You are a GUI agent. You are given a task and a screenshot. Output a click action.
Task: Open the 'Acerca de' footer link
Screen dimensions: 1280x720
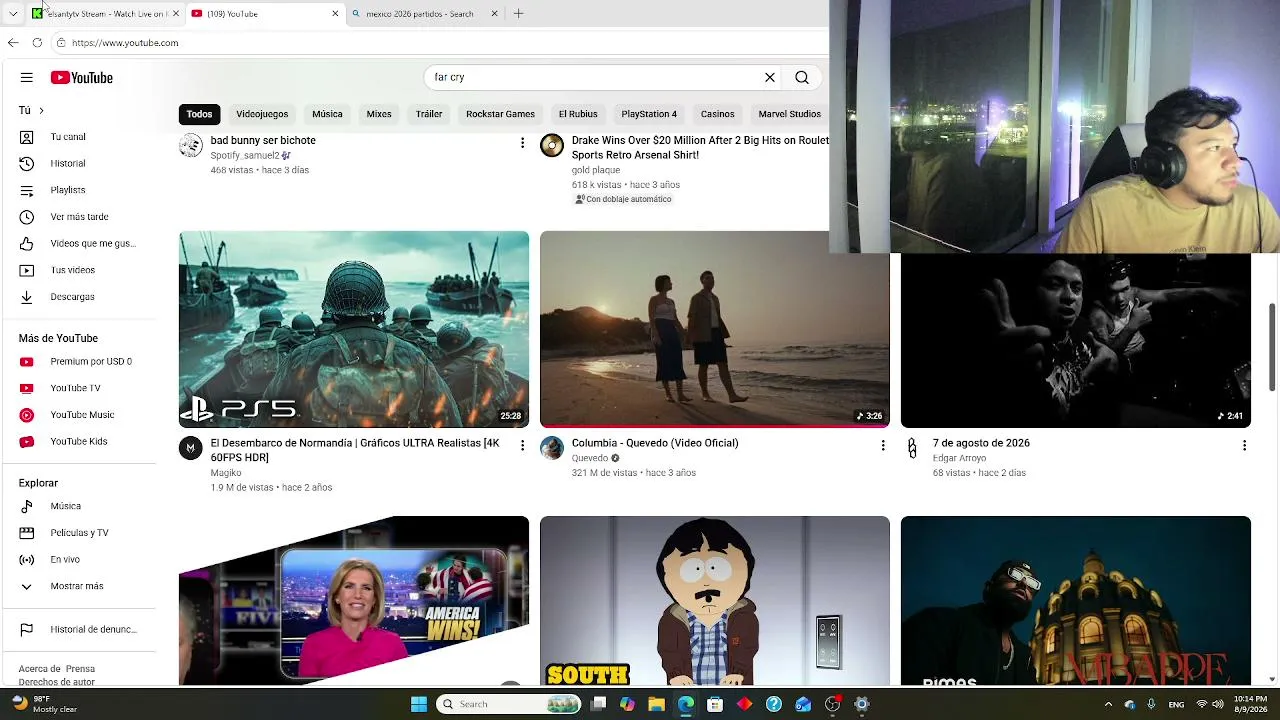coord(39,669)
